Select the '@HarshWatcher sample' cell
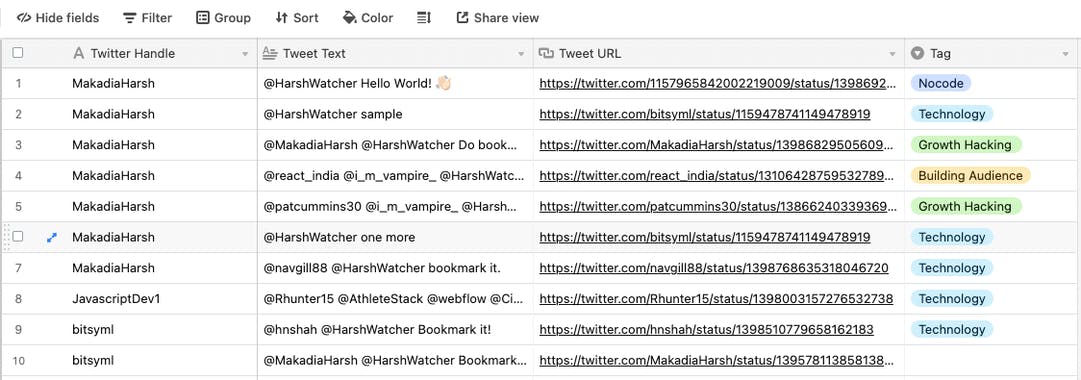This screenshot has width=1081, height=380. pyautogui.click(x=395, y=114)
